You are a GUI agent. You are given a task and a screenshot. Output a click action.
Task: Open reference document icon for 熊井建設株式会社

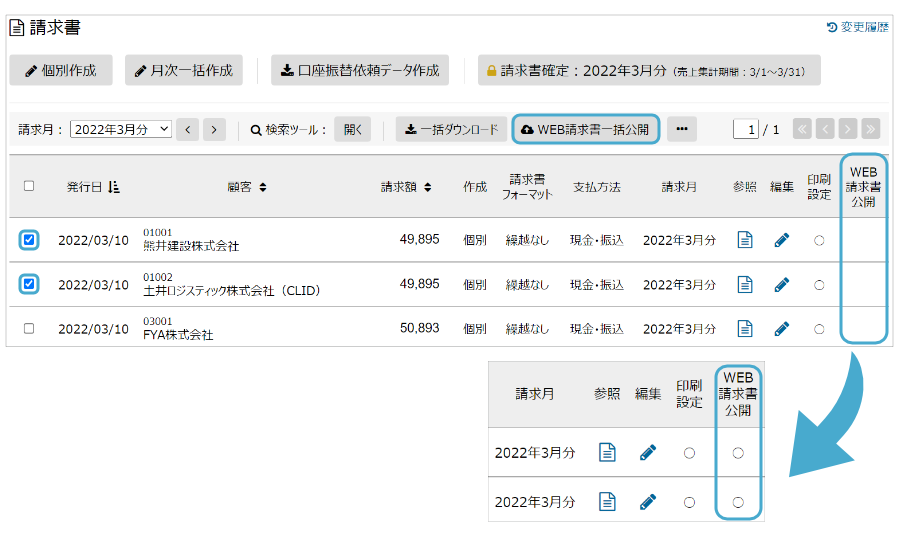point(744,240)
